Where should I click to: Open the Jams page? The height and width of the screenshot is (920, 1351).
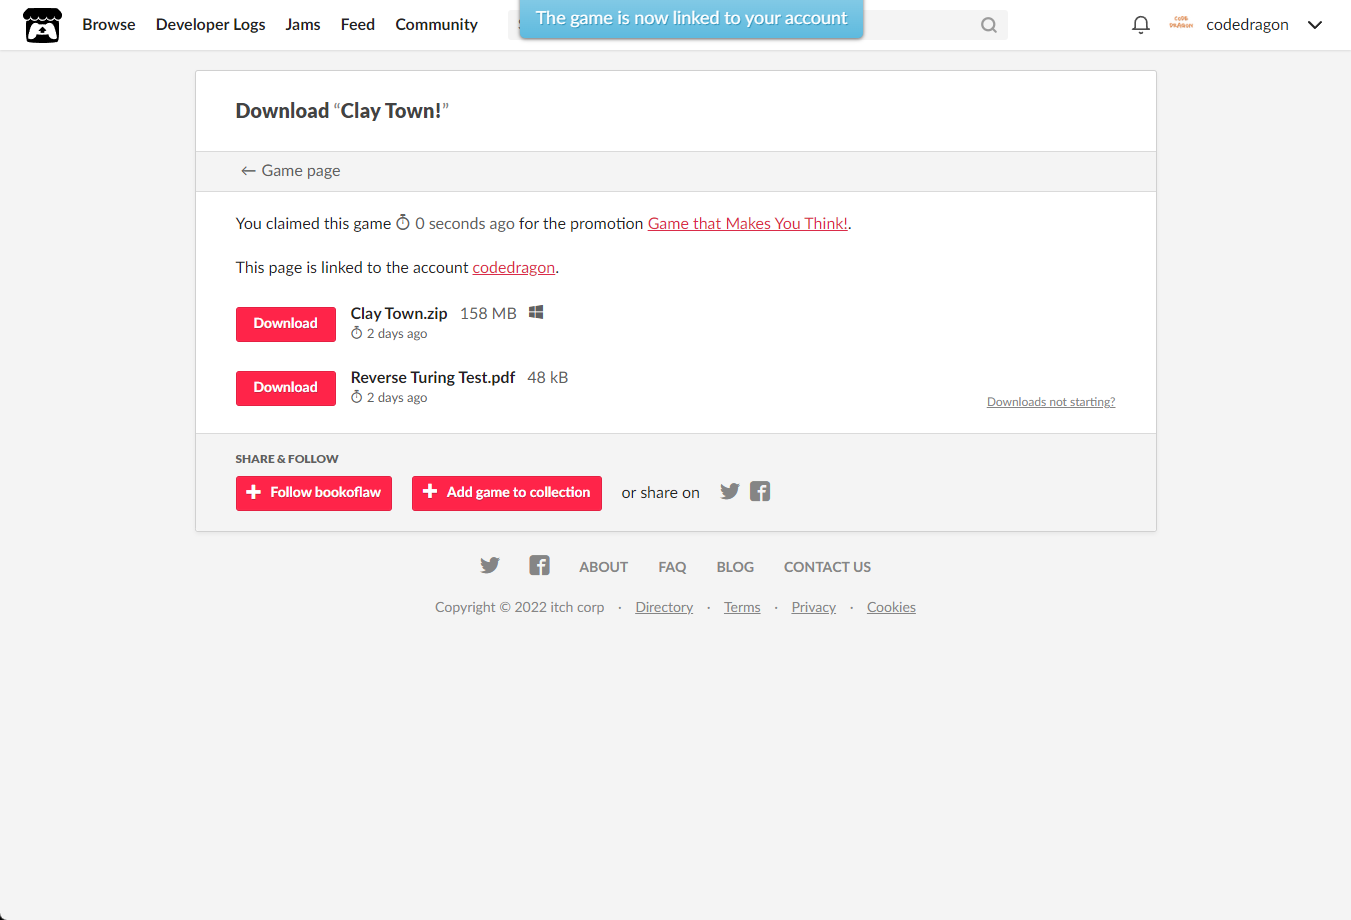tap(303, 24)
